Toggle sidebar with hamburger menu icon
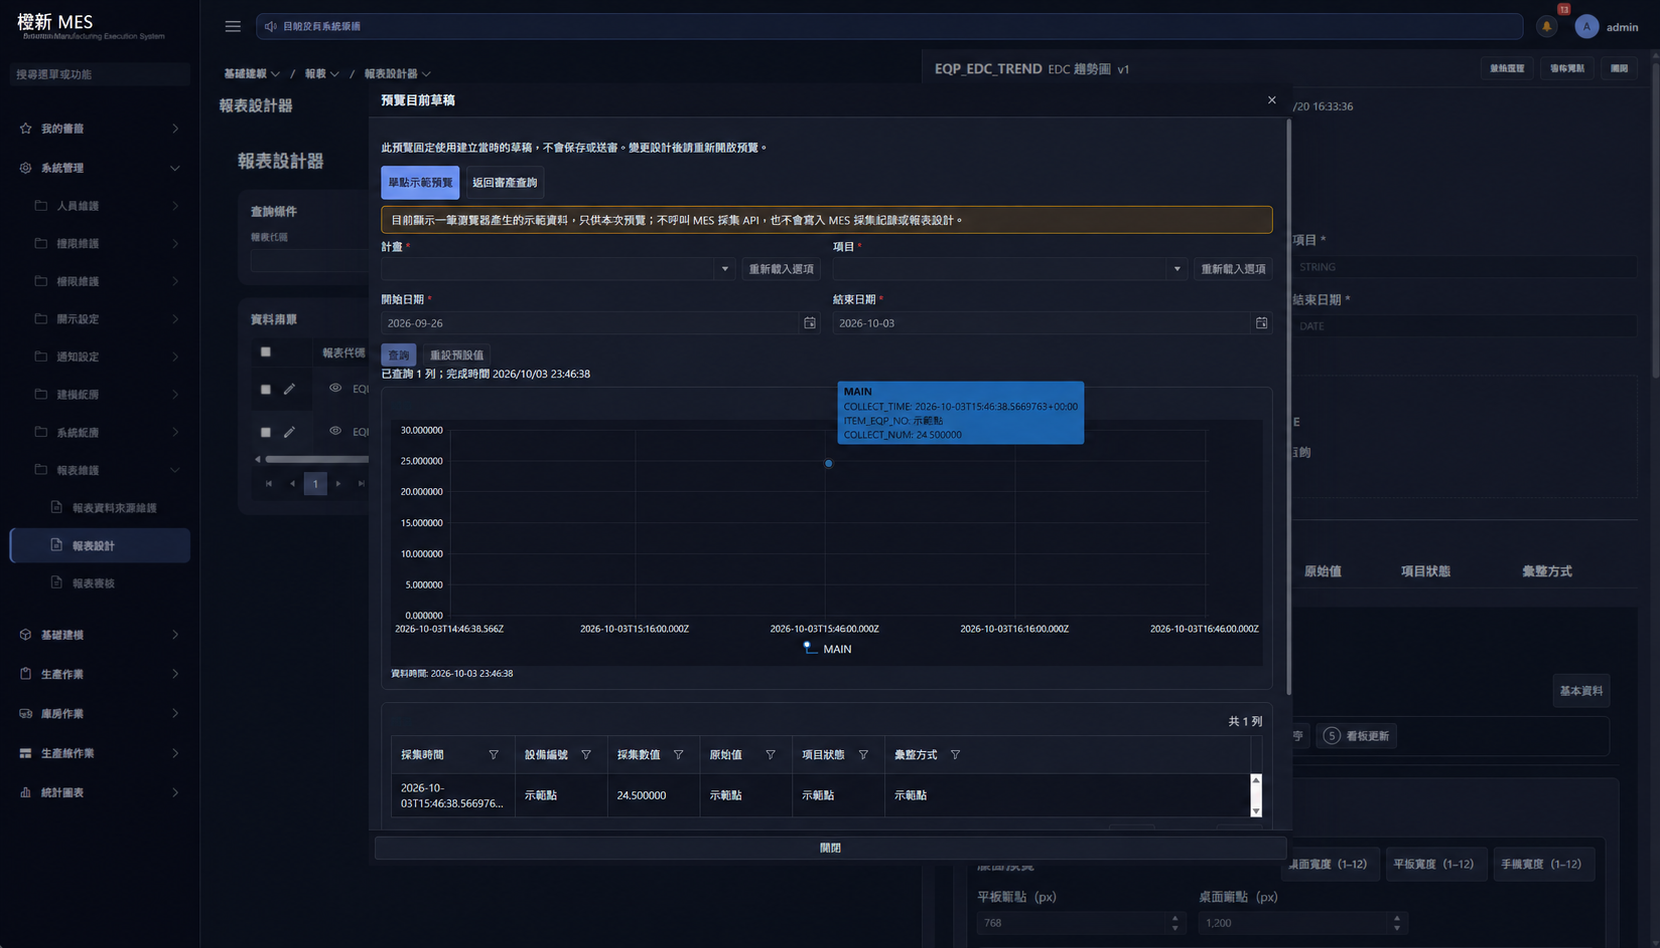The width and height of the screenshot is (1660, 948). pos(233,27)
